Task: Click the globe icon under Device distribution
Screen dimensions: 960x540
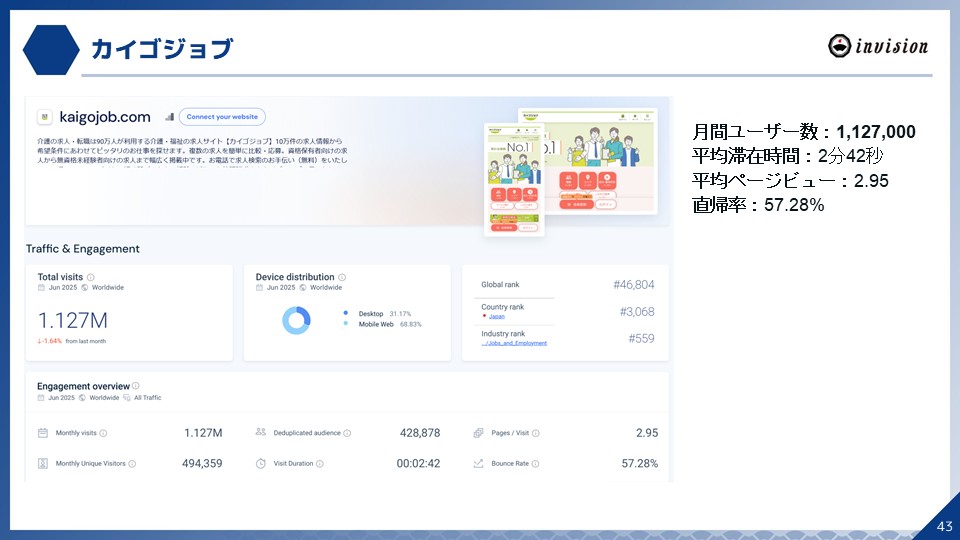Action: coord(303,288)
